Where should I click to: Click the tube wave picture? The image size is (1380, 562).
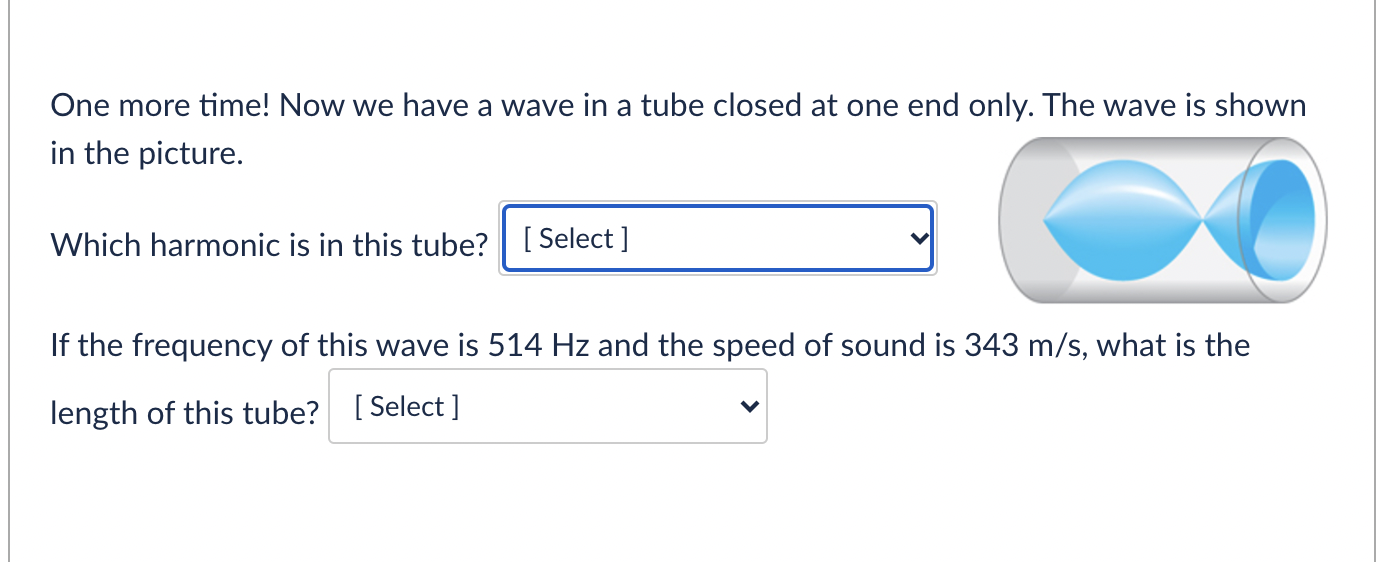(x=1163, y=219)
